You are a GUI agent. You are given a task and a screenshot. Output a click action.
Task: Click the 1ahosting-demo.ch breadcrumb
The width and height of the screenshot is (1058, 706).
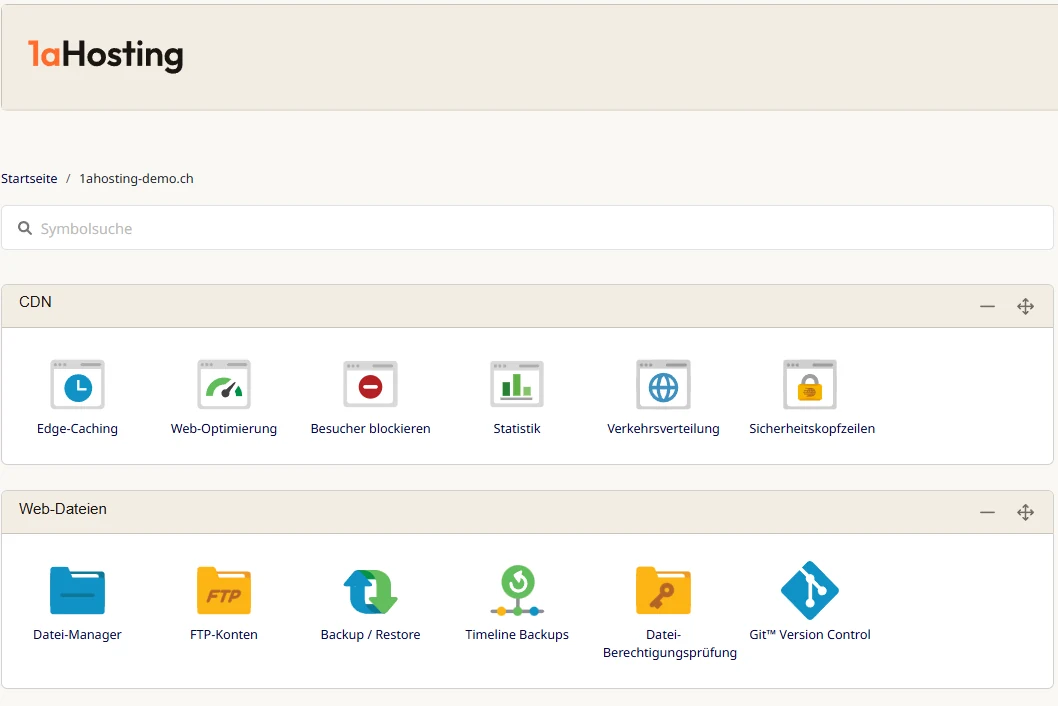point(136,179)
